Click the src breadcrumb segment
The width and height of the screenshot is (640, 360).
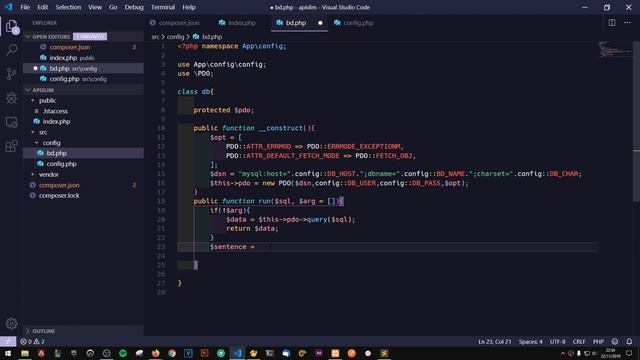click(x=155, y=37)
